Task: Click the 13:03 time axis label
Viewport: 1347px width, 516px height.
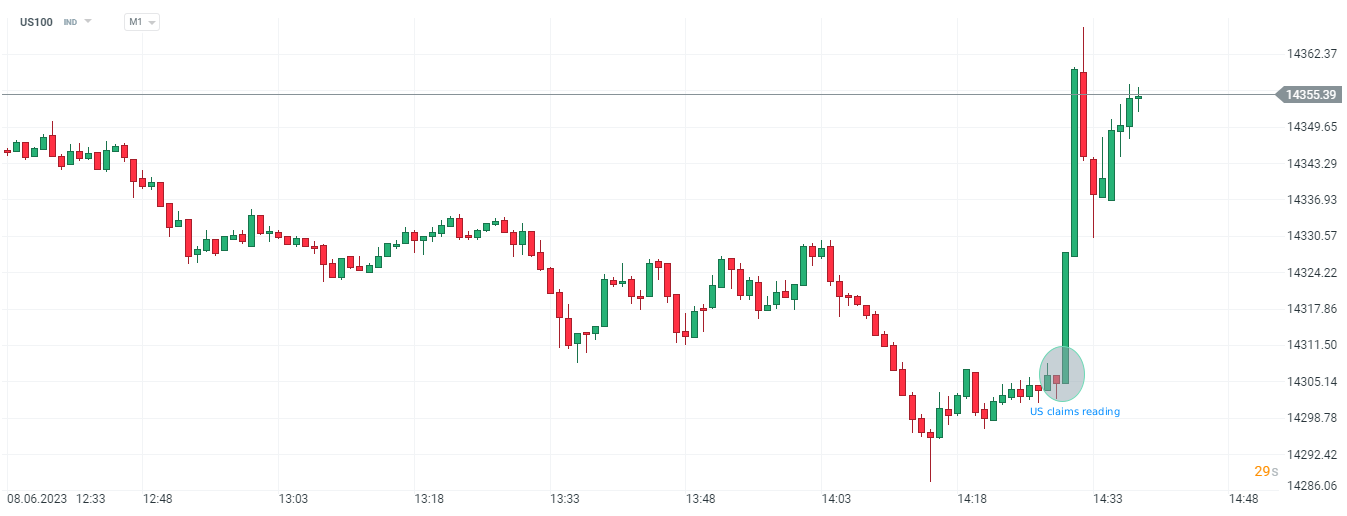Action: [x=293, y=499]
